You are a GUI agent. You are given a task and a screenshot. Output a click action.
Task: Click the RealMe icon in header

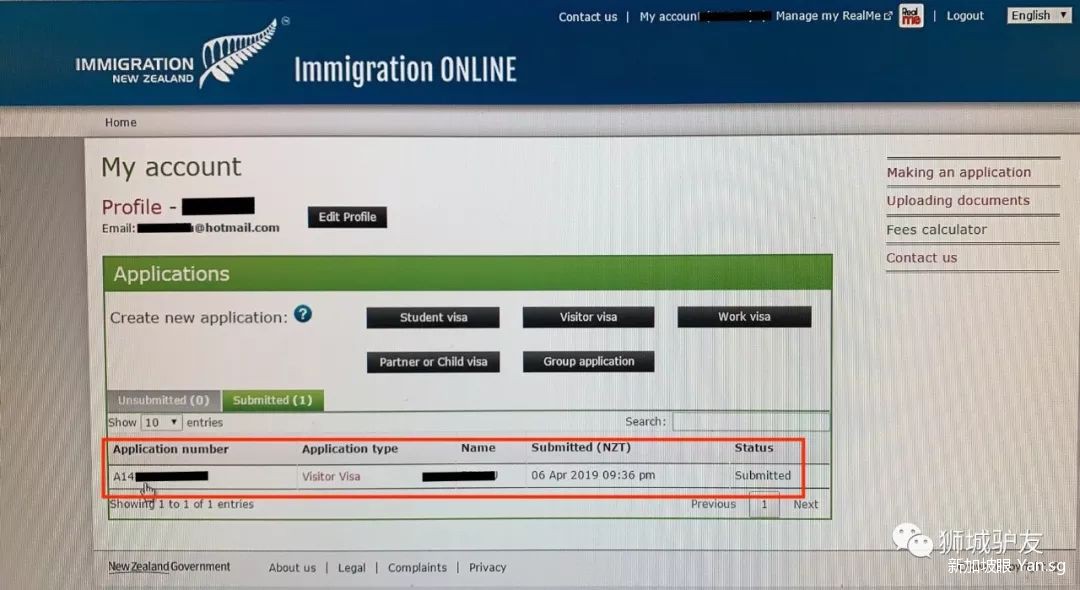click(910, 16)
